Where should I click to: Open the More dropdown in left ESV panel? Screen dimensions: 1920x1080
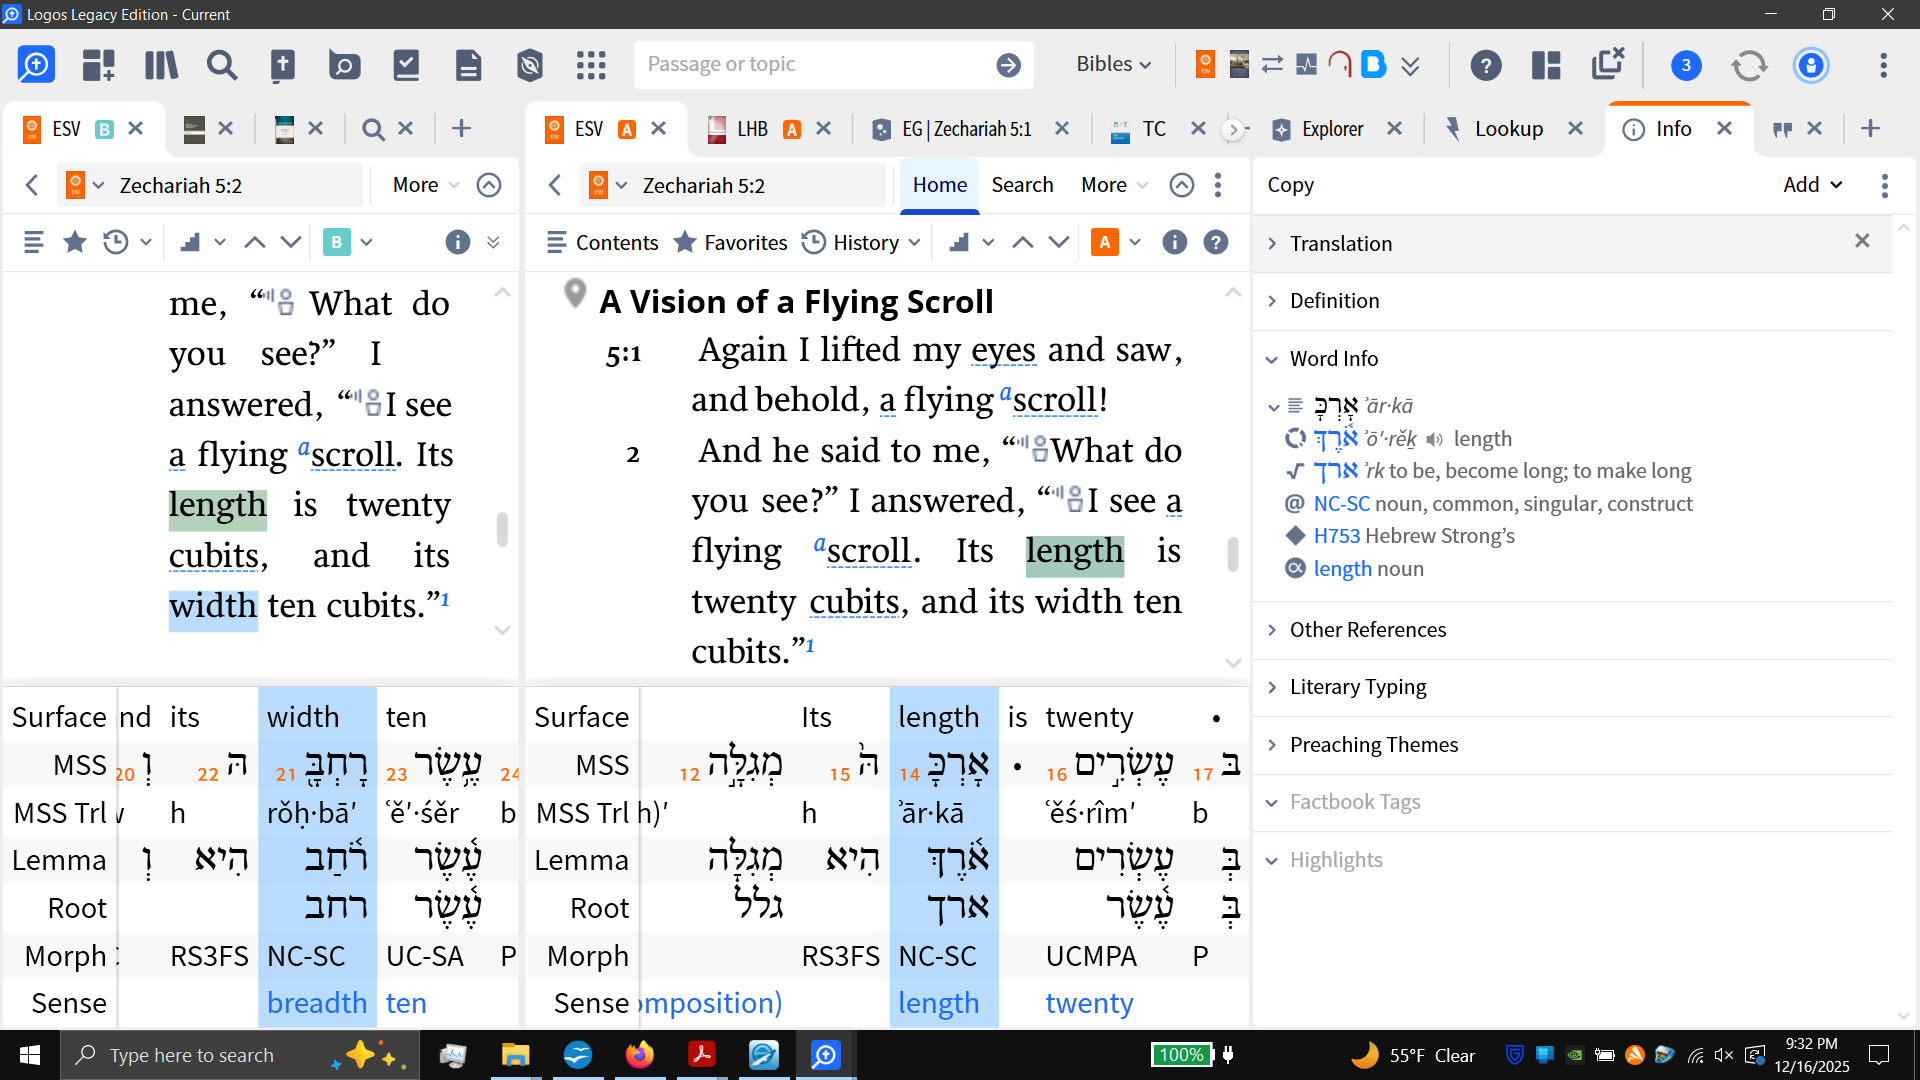click(426, 185)
